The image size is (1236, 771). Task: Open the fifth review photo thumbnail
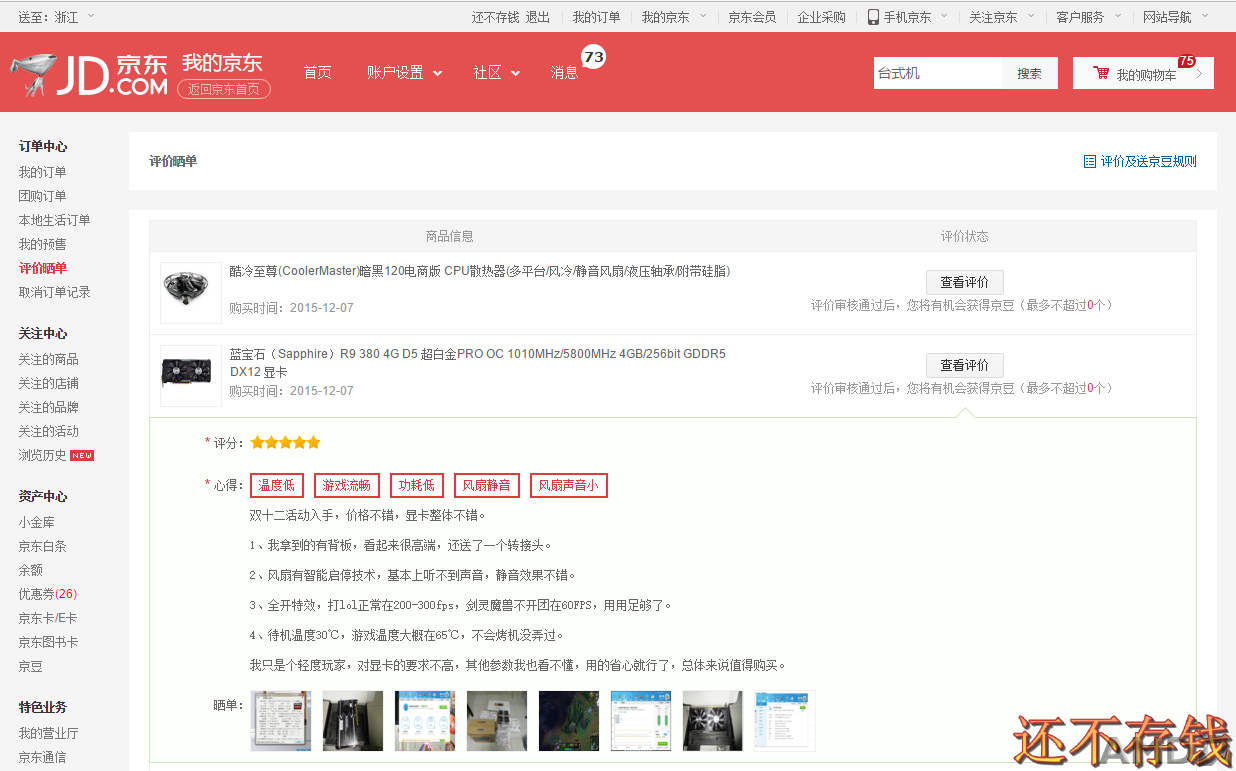click(x=569, y=721)
